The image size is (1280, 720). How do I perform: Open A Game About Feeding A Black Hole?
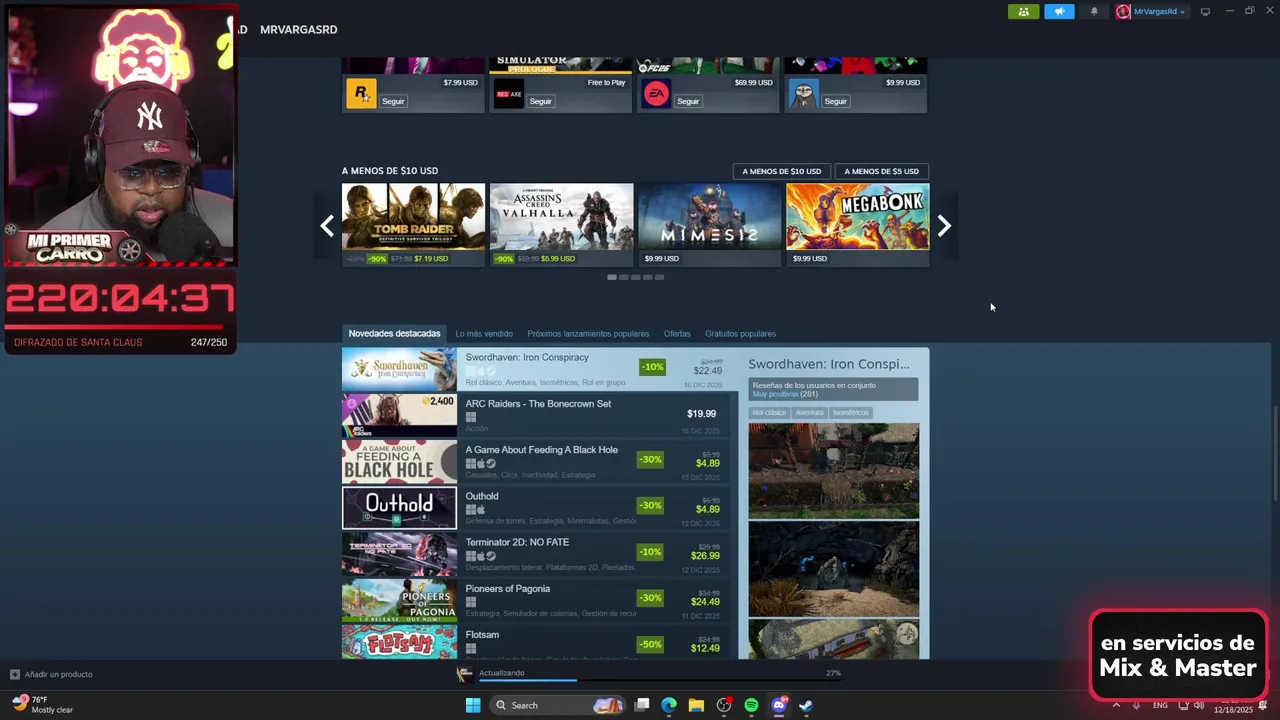coord(536,462)
